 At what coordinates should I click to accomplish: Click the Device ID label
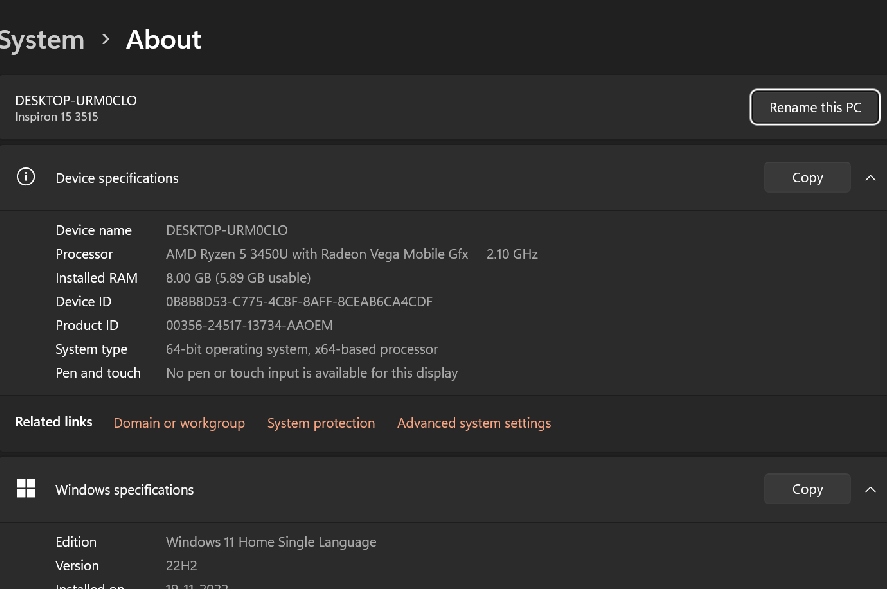tap(83, 302)
